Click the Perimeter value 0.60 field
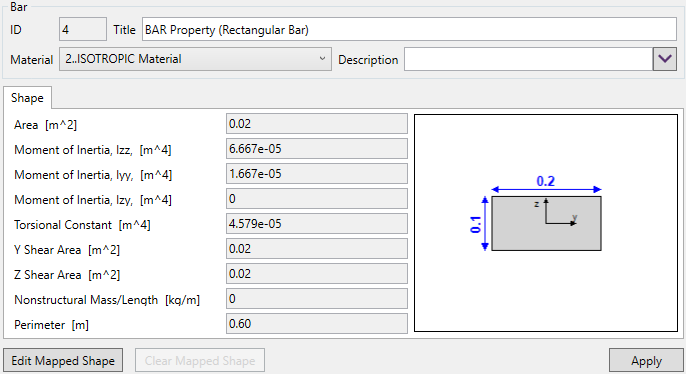This screenshot has height=374, width=686. click(x=317, y=323)
